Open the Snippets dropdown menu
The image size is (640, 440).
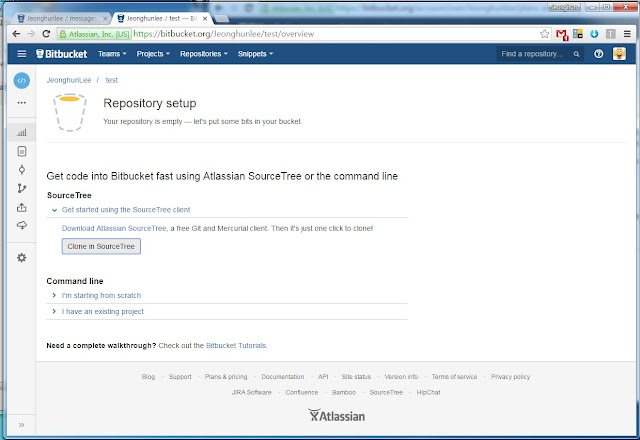[x=256, y=54]
